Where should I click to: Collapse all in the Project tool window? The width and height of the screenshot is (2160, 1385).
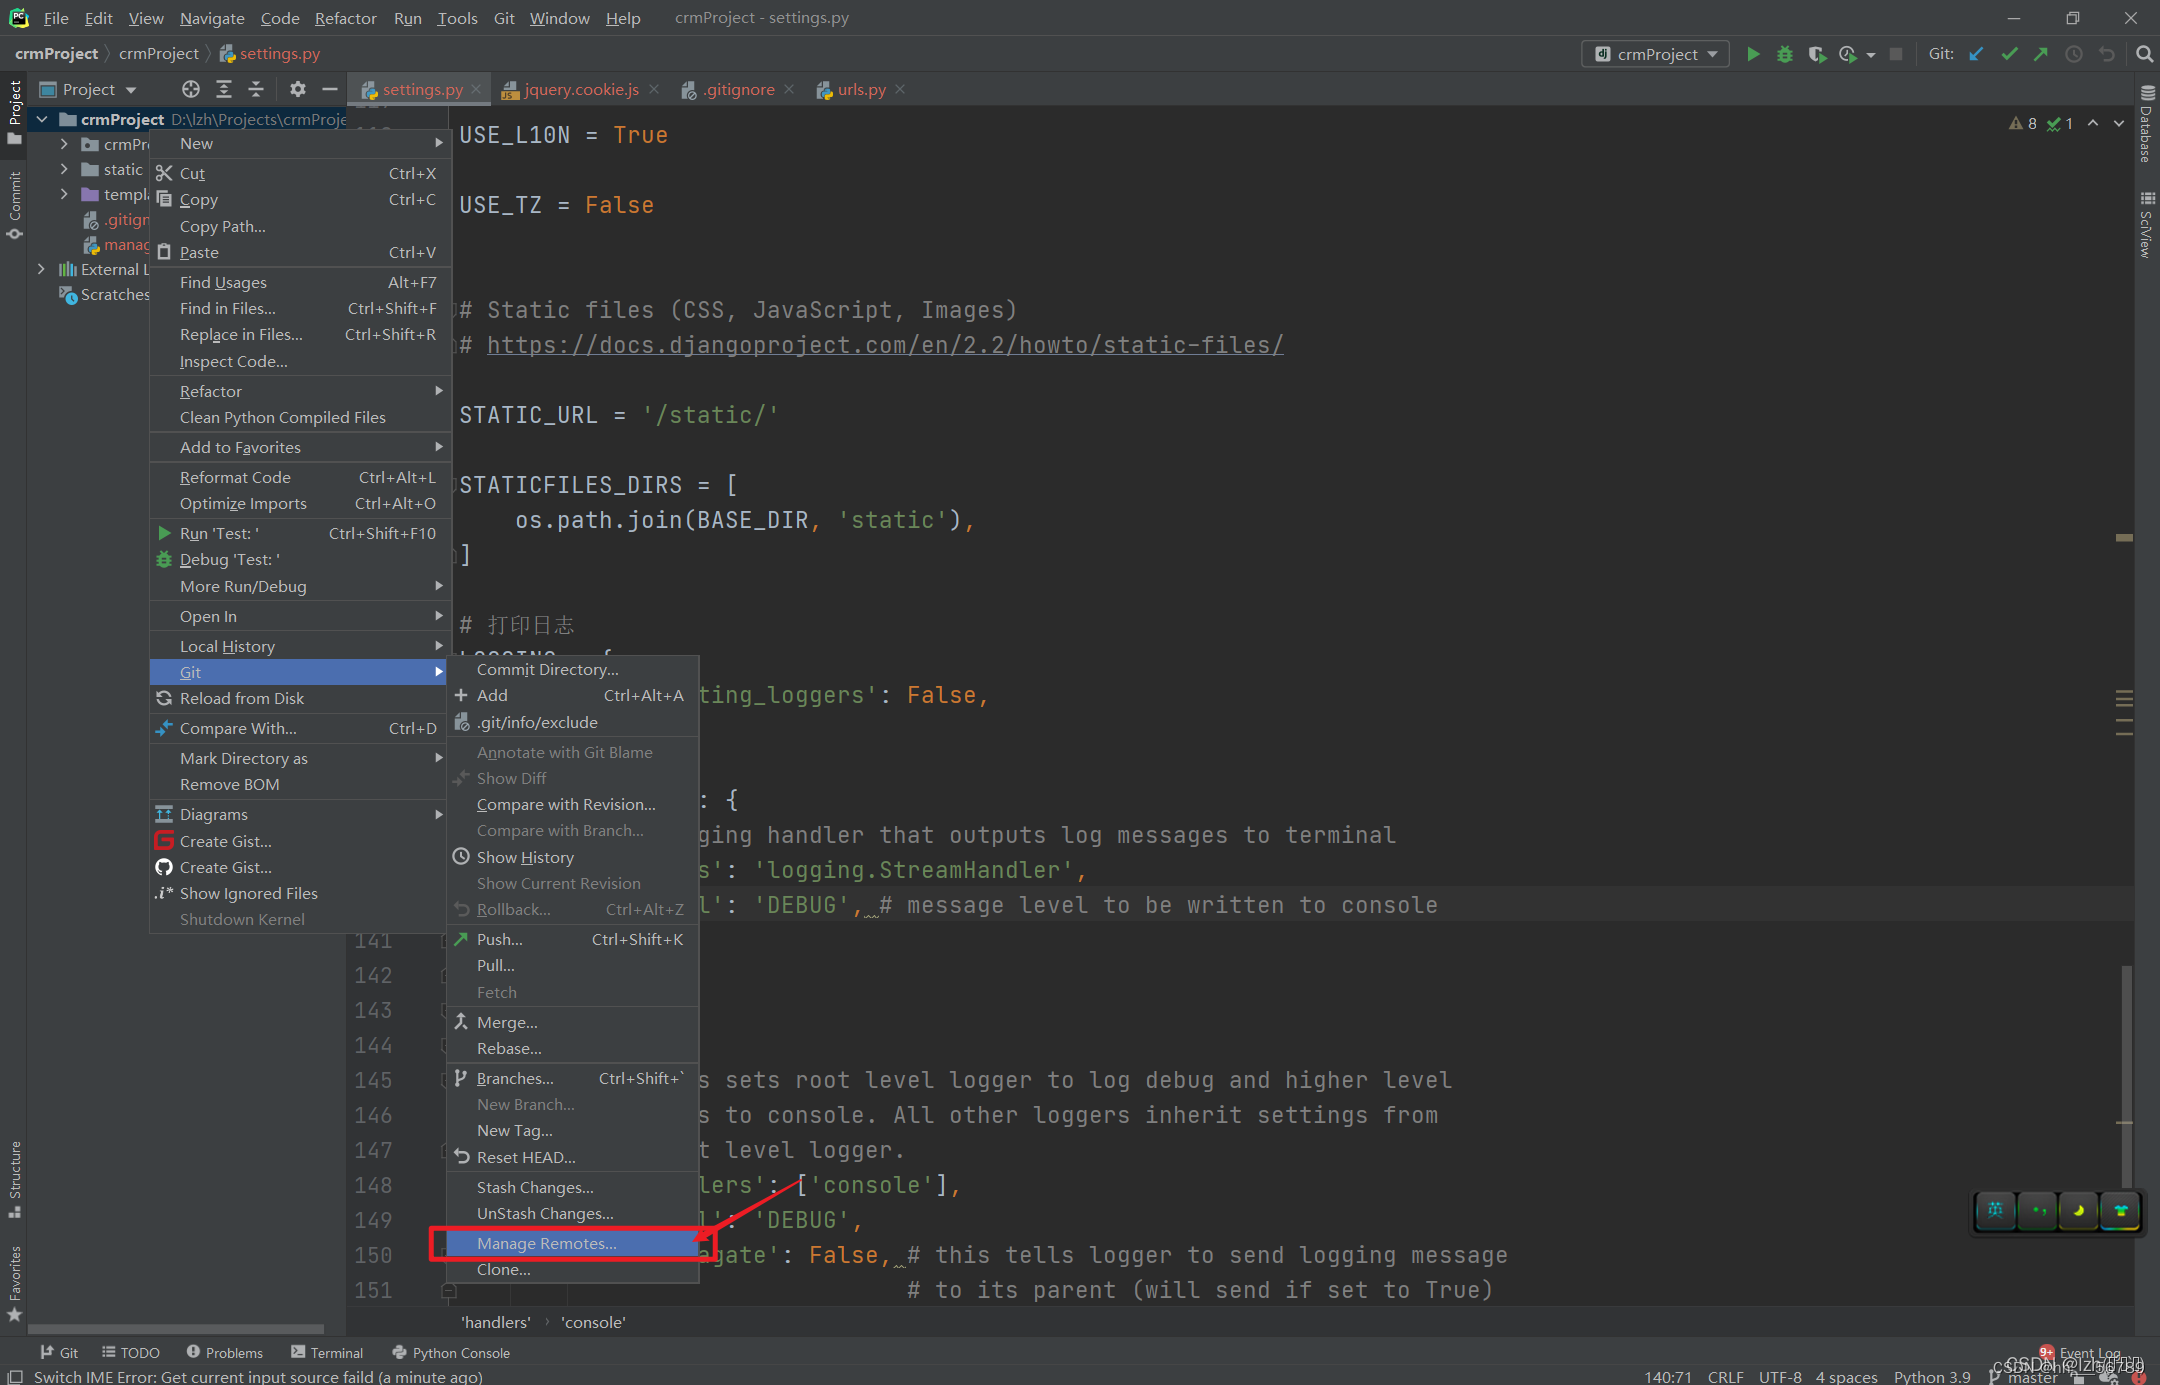[256, 89]
